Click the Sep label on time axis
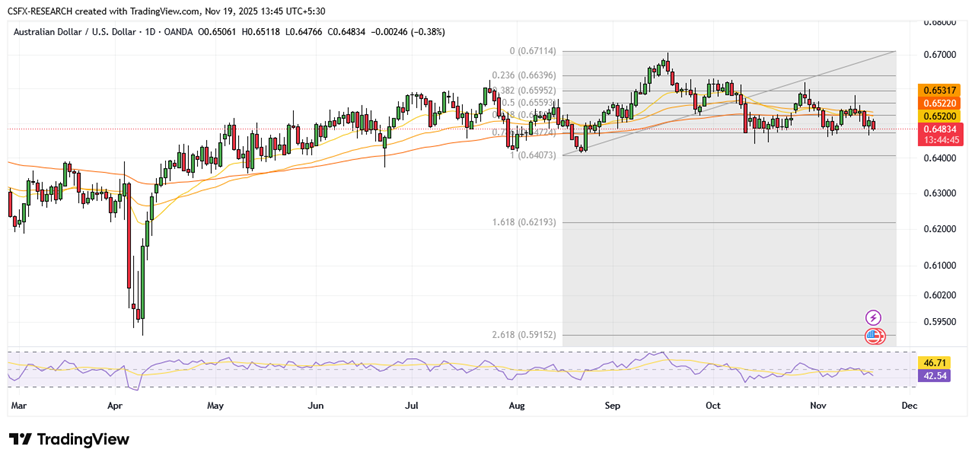Image resolution: width=975 pixels, height=462 pixels. (613, 406)
